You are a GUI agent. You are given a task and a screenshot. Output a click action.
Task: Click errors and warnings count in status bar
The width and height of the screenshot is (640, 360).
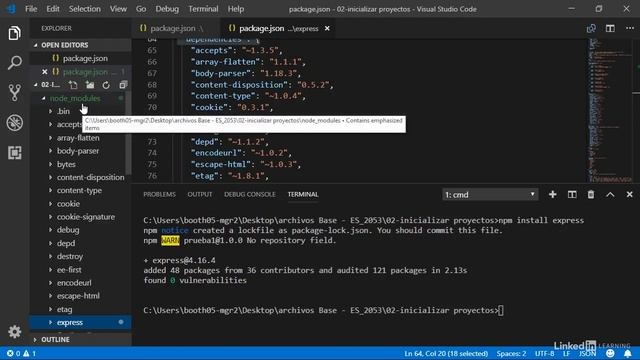coord(21,353)
